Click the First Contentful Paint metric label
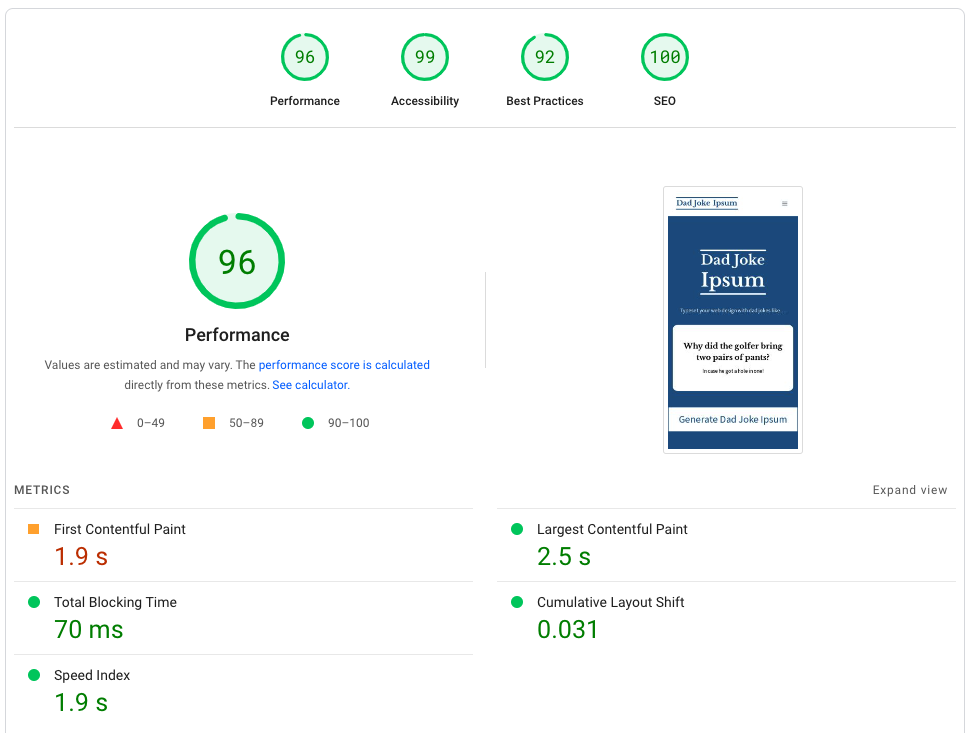The height and width of the screenshot is (733, 972). pyautogui.click(x=120, y=529)
